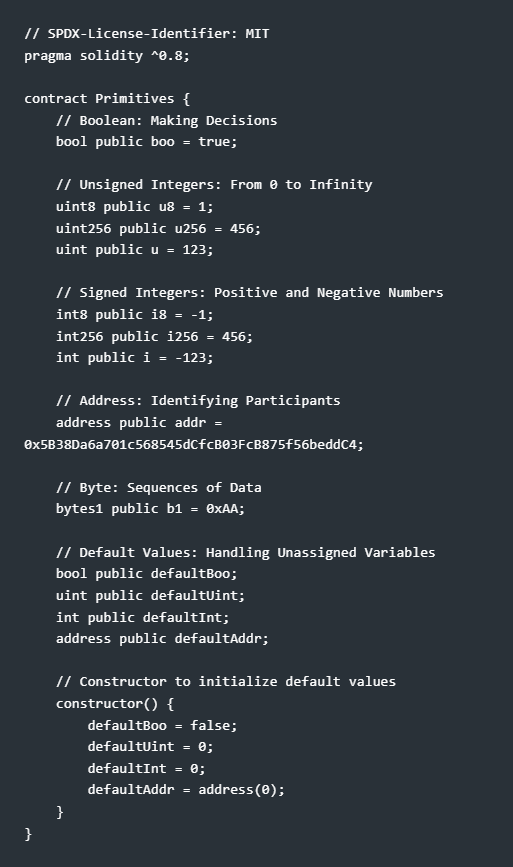Click the int256 public i256 line

click(154, 336)
